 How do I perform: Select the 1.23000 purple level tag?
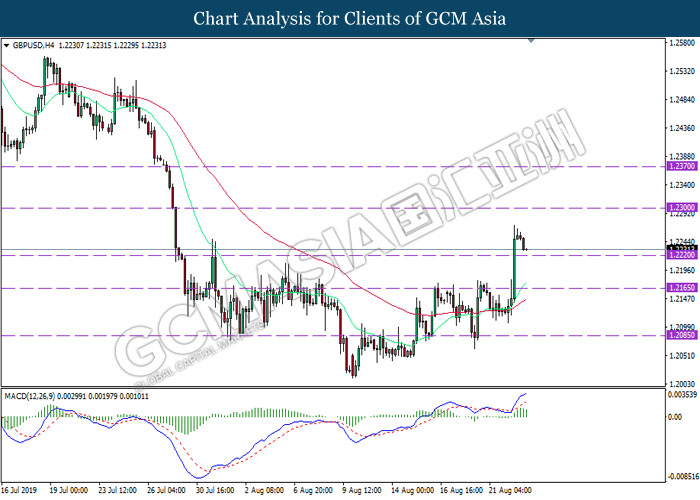pyautogui.click(x=682, y=208)
